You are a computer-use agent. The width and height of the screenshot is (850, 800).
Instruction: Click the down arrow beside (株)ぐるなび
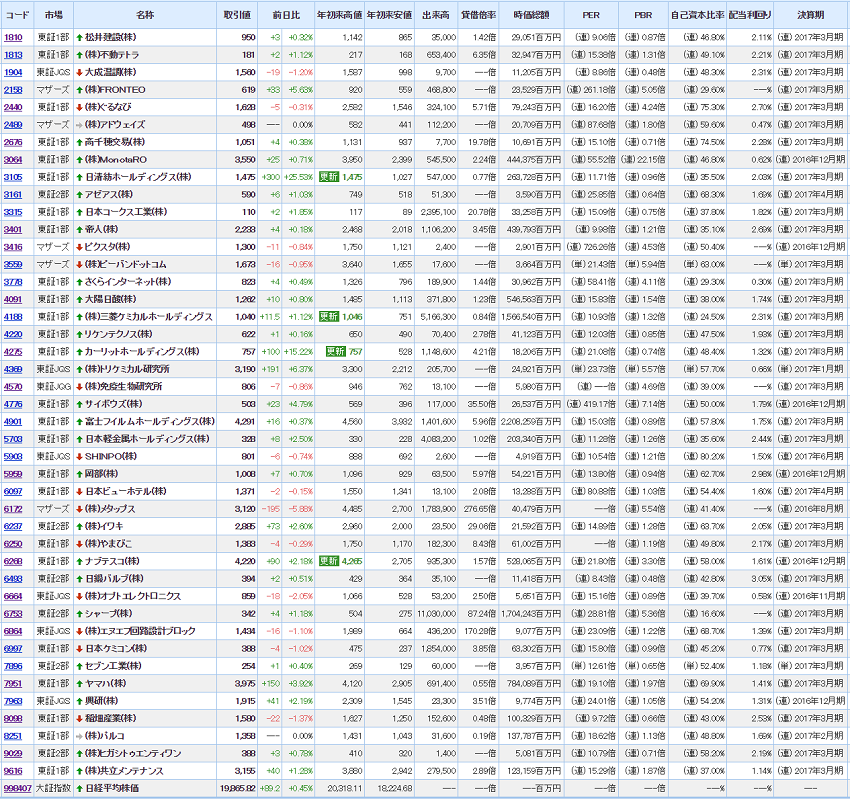79,107
